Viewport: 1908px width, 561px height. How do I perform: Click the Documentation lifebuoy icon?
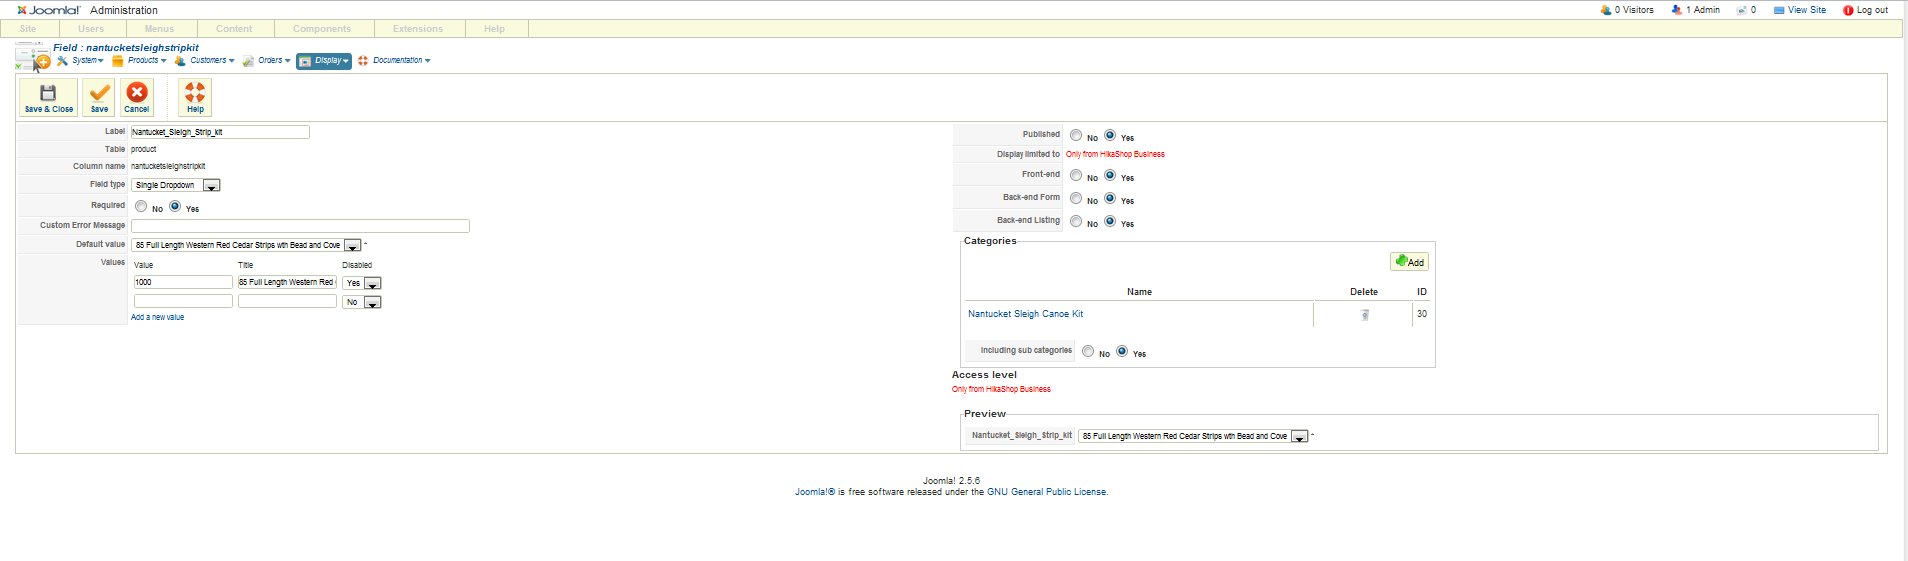tap(363, 61)
